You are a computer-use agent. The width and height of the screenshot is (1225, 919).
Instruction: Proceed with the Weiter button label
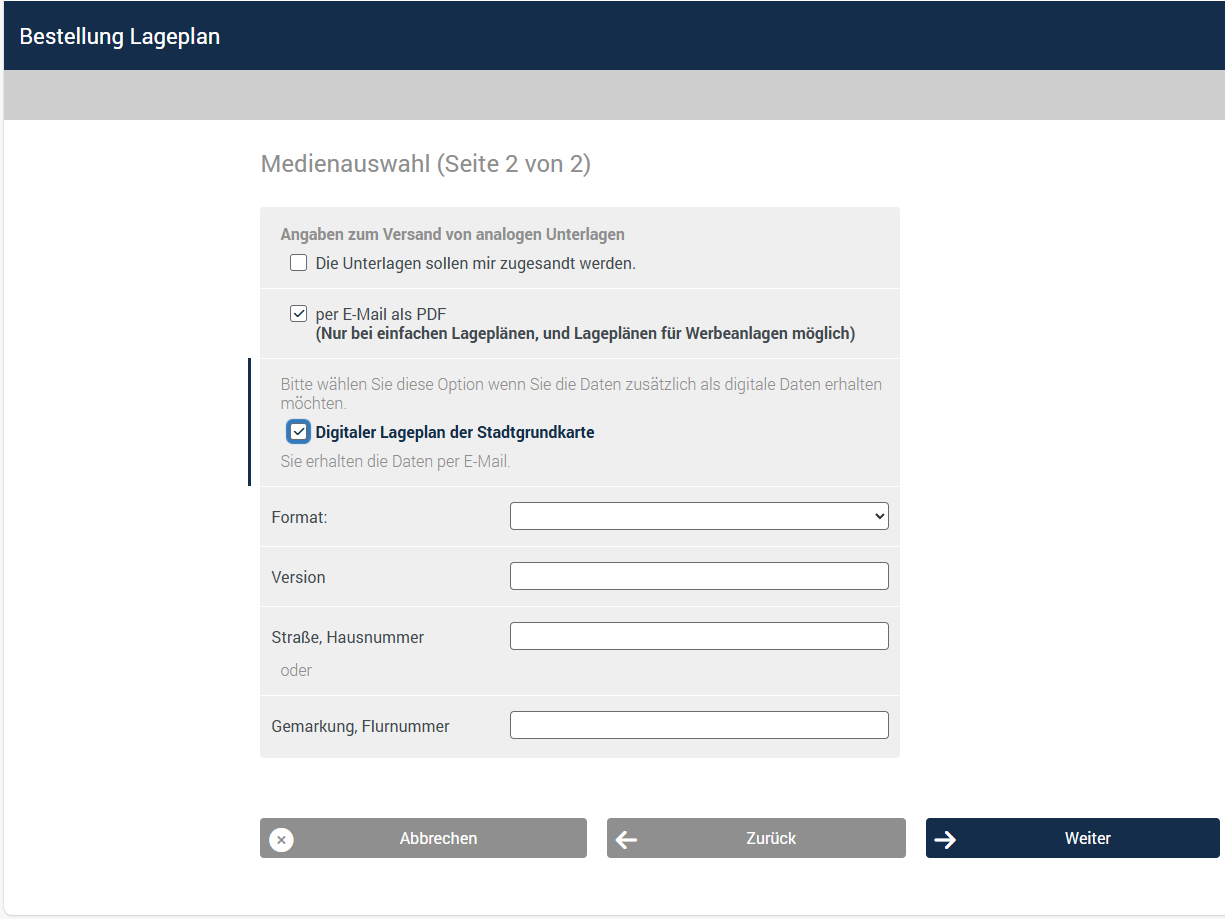click(x=1087, y=839)
